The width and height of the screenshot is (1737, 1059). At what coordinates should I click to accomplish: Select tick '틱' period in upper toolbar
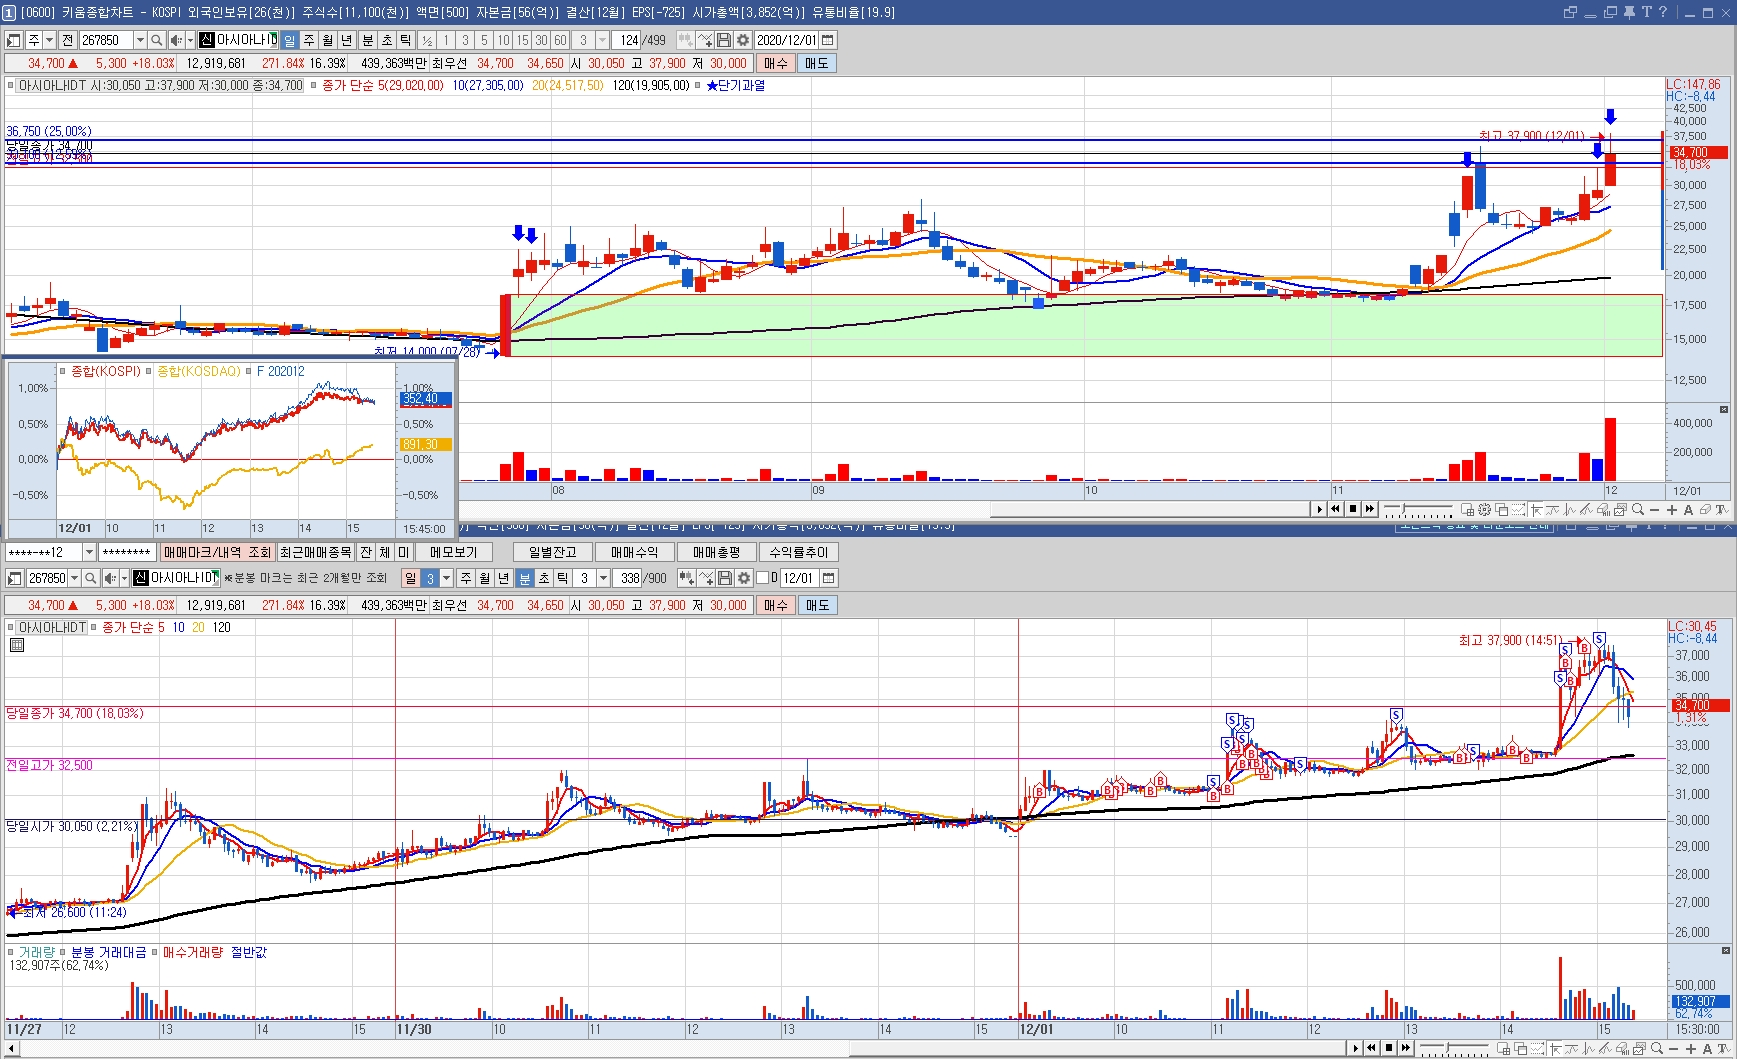405,40
